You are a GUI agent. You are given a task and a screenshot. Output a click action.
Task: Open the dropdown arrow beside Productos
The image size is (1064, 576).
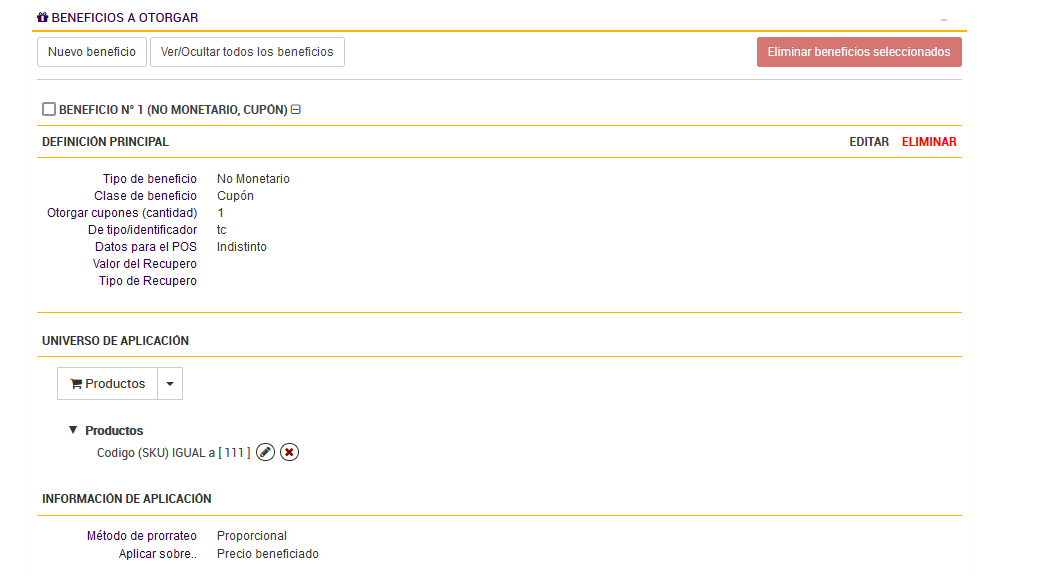coord(170,384)
